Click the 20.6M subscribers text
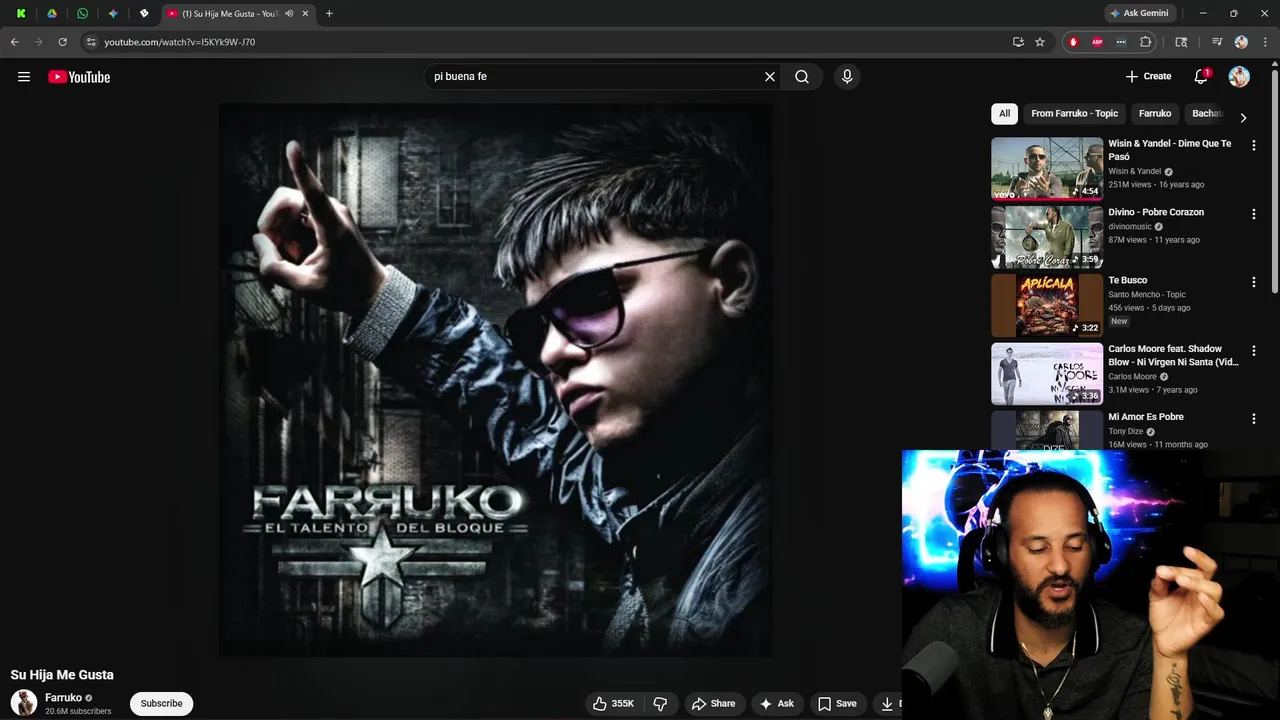This screenshot has width=1280, height=720. pyautogui.click(x=78, y=712)
